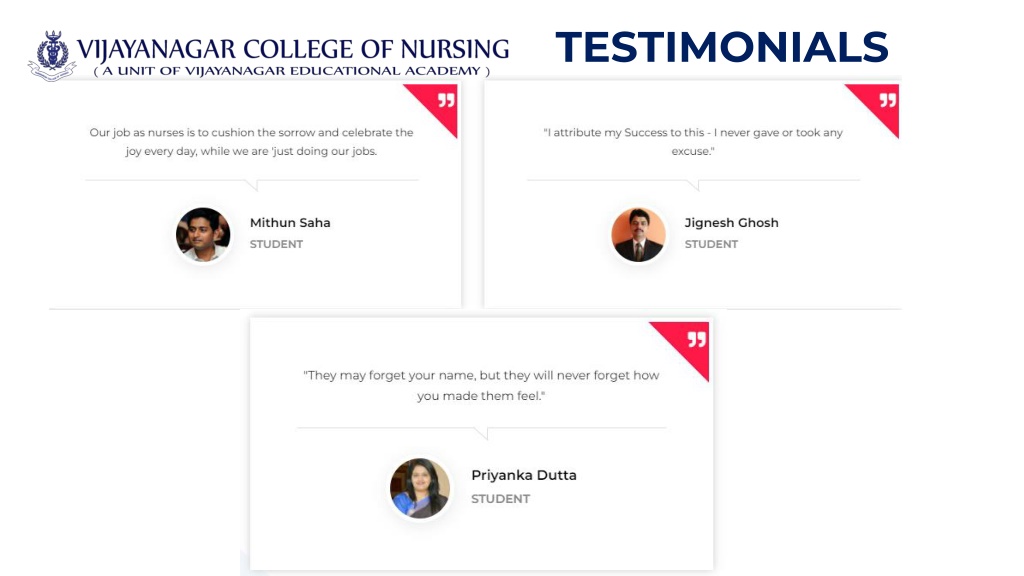Click the Vijayanagar Educational Academy subtitle
The height and width of the screenshot is (576, 1024).
tap(291, 71)
